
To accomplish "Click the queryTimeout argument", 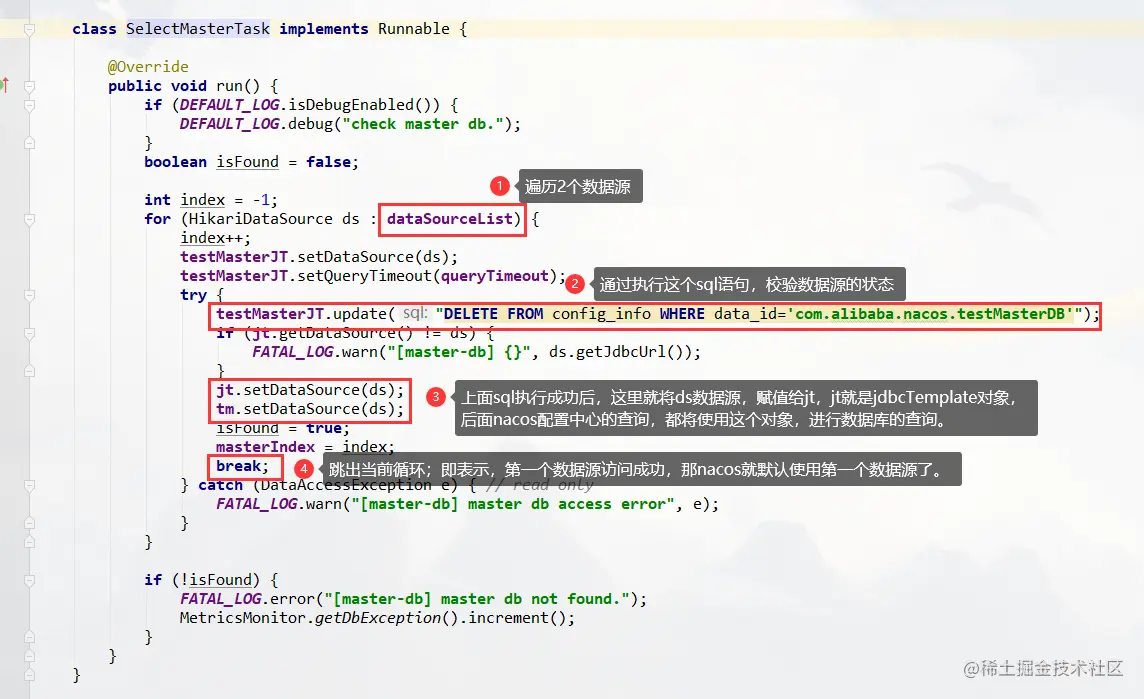I will click(x=495, y=276).
